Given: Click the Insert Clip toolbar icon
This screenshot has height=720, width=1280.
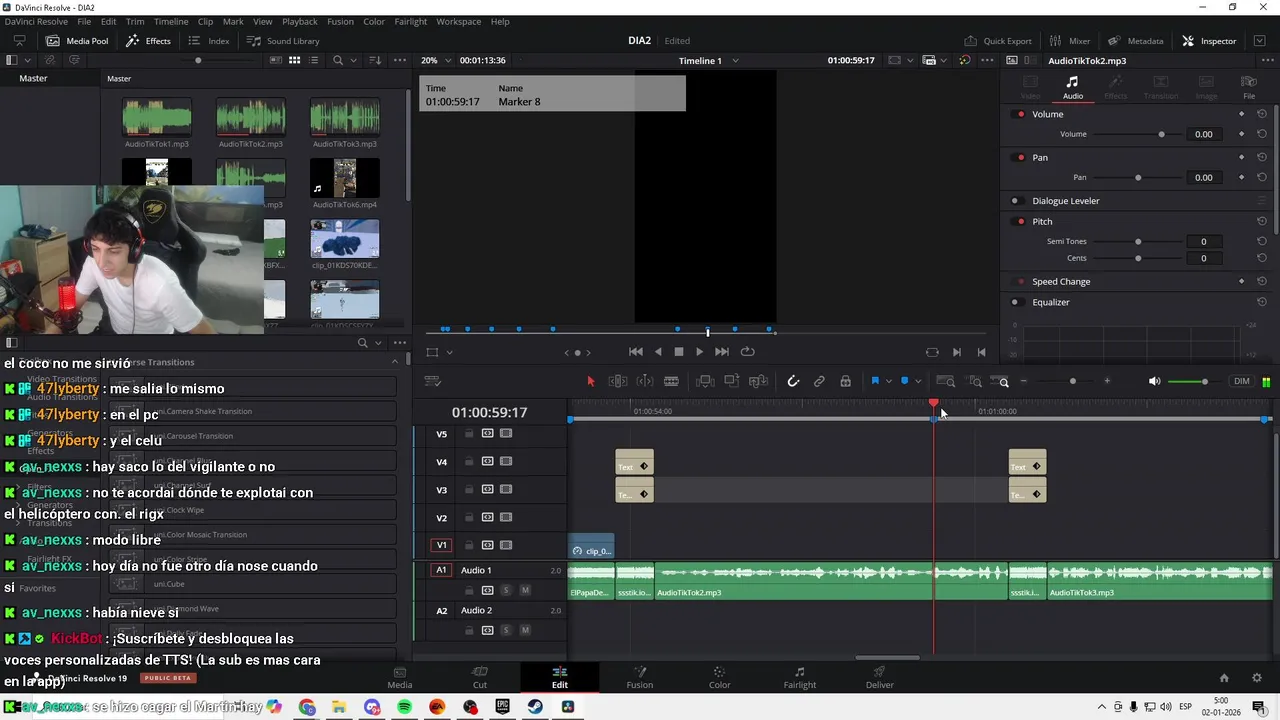Looking at the screenshot, I should click(x=705, y=381).
